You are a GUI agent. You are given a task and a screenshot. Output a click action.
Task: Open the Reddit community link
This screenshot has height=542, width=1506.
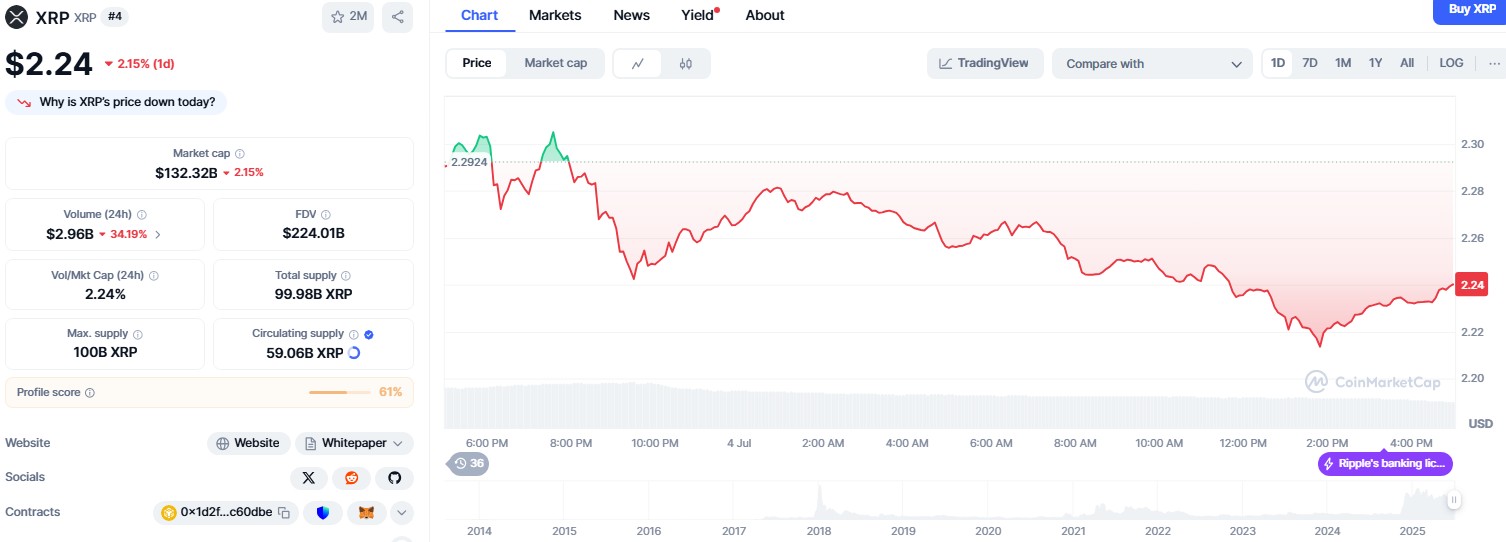point(351,478)
